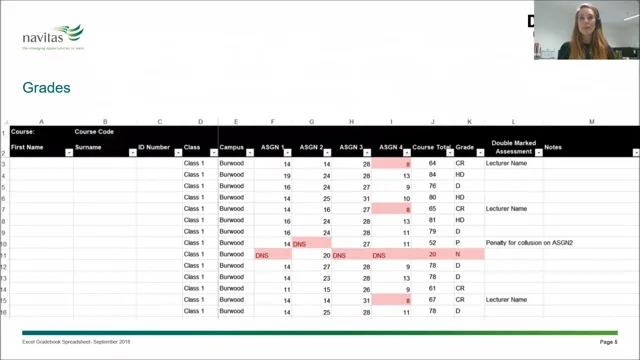Open the Campus filter dropdown

(x=250, y=153)
